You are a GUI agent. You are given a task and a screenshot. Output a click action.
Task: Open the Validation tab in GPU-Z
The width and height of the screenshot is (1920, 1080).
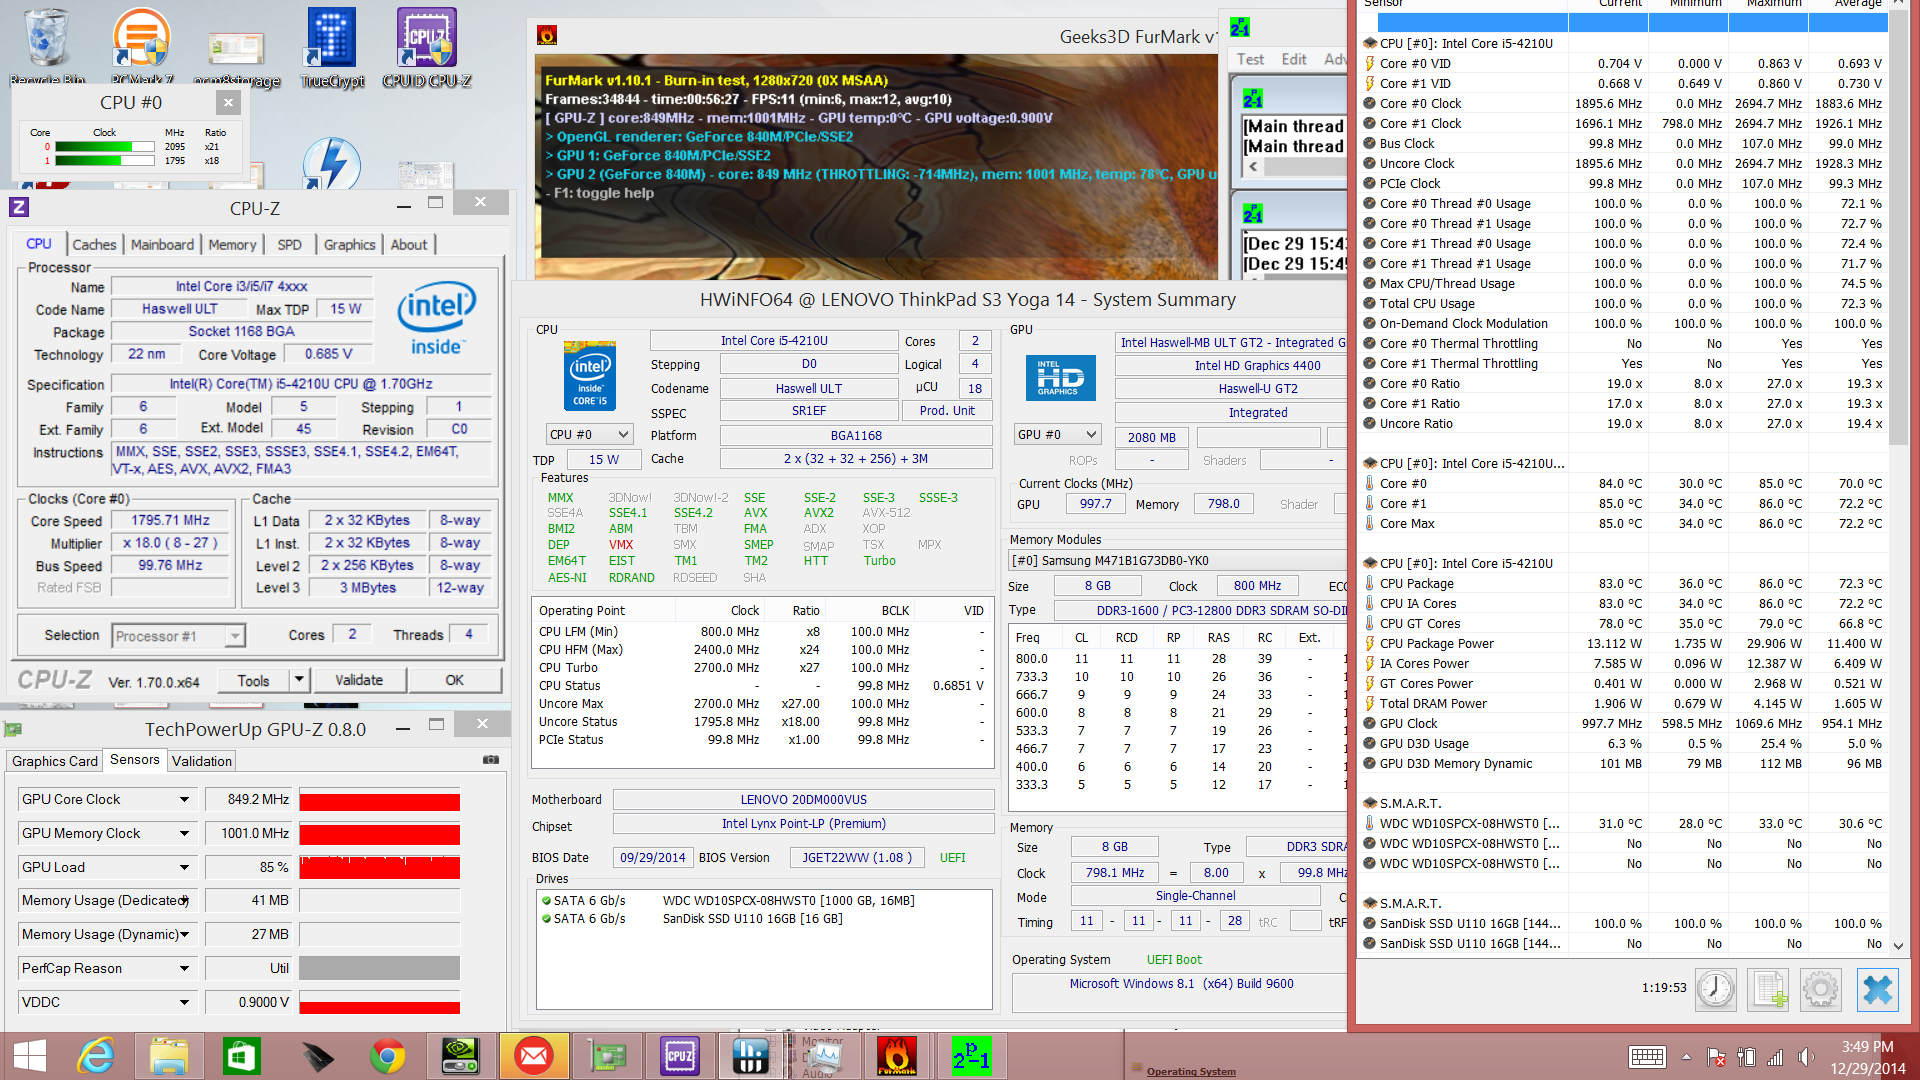coord(202,762)
